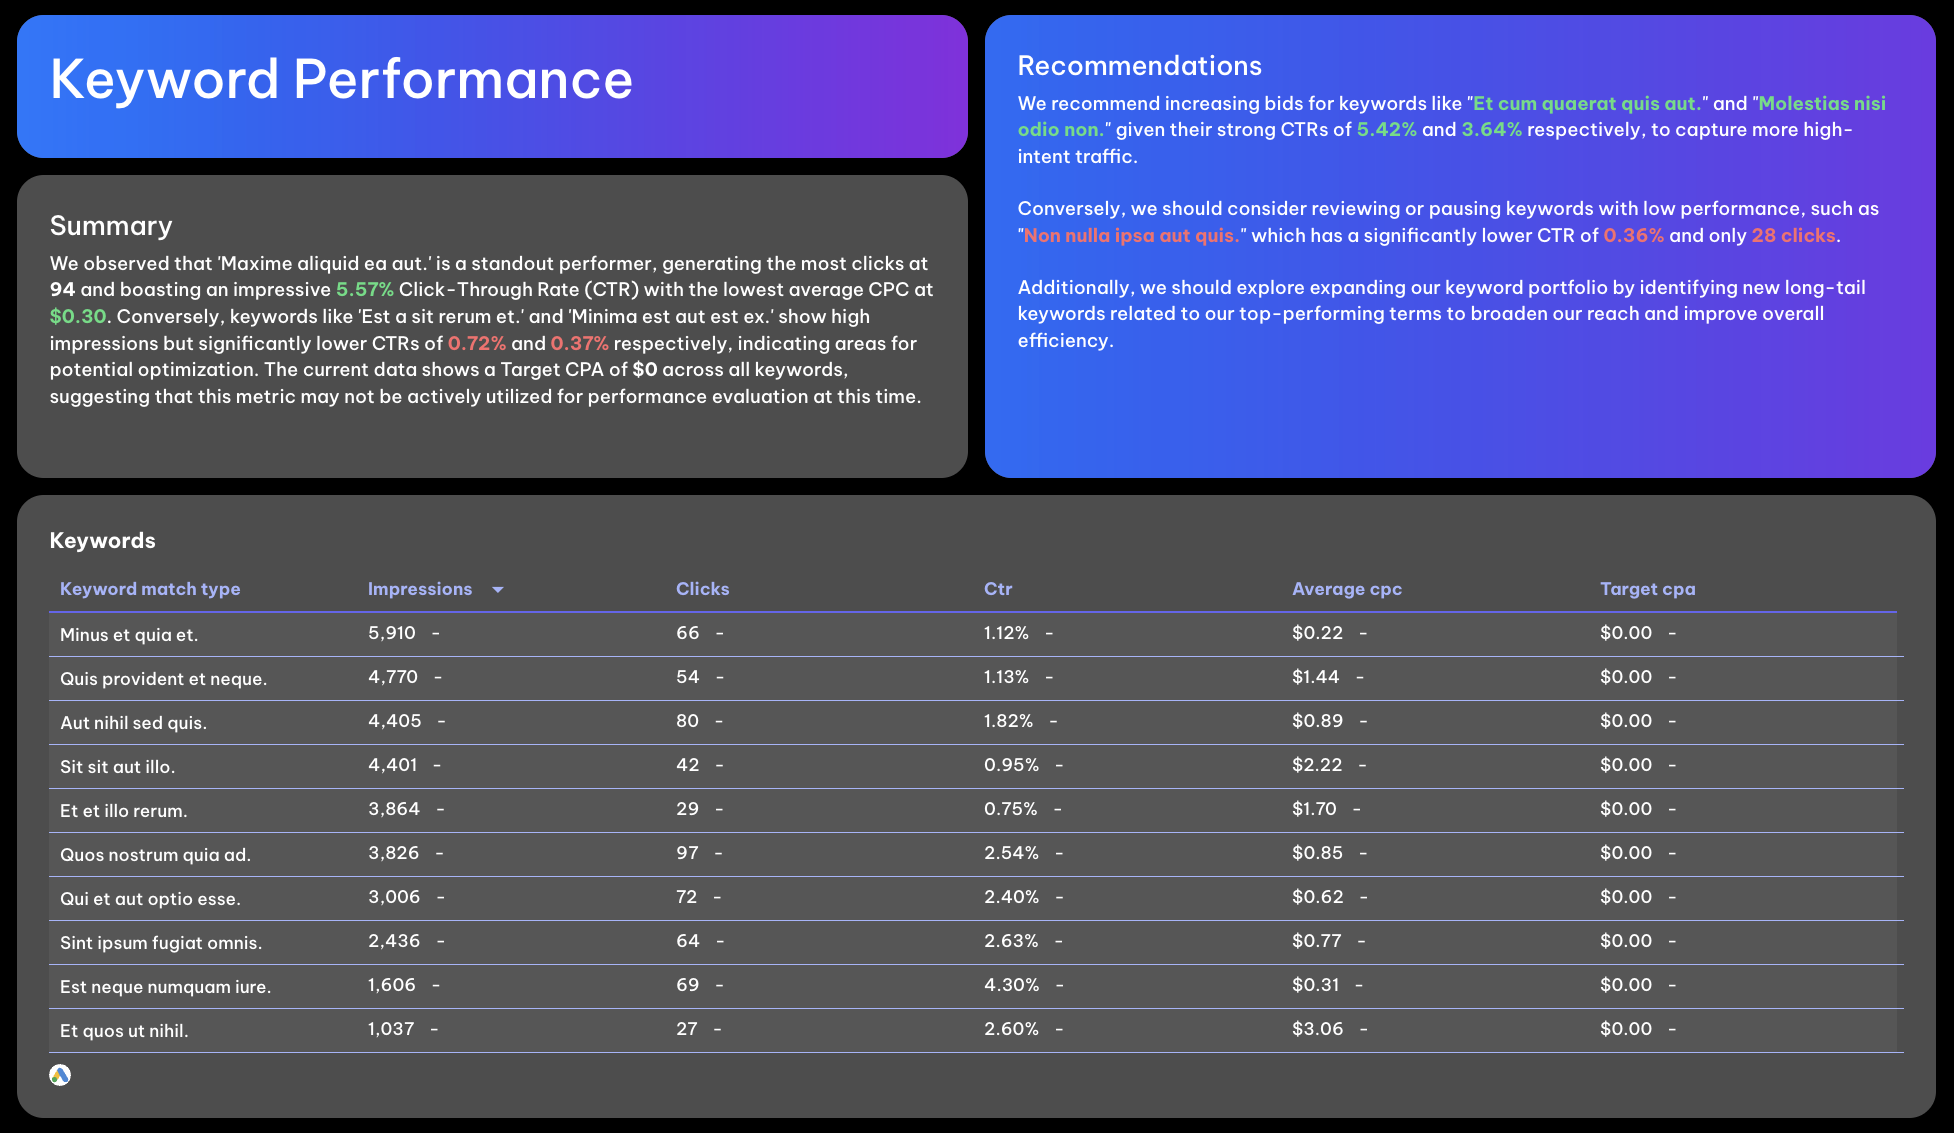Click the red 0.36% CTR figure
Image resolution: width=1954 pixels, height=1133 pixels.
(1634, 235)
